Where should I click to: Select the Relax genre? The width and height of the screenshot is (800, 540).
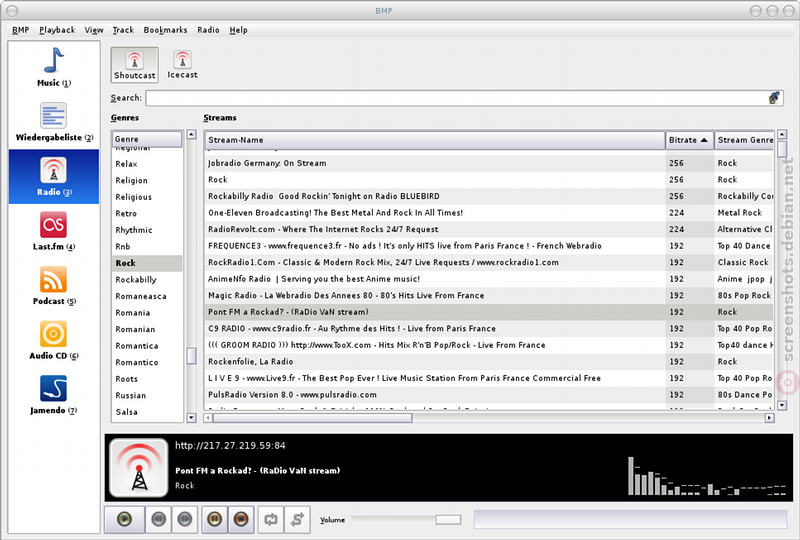click(147, 164)
